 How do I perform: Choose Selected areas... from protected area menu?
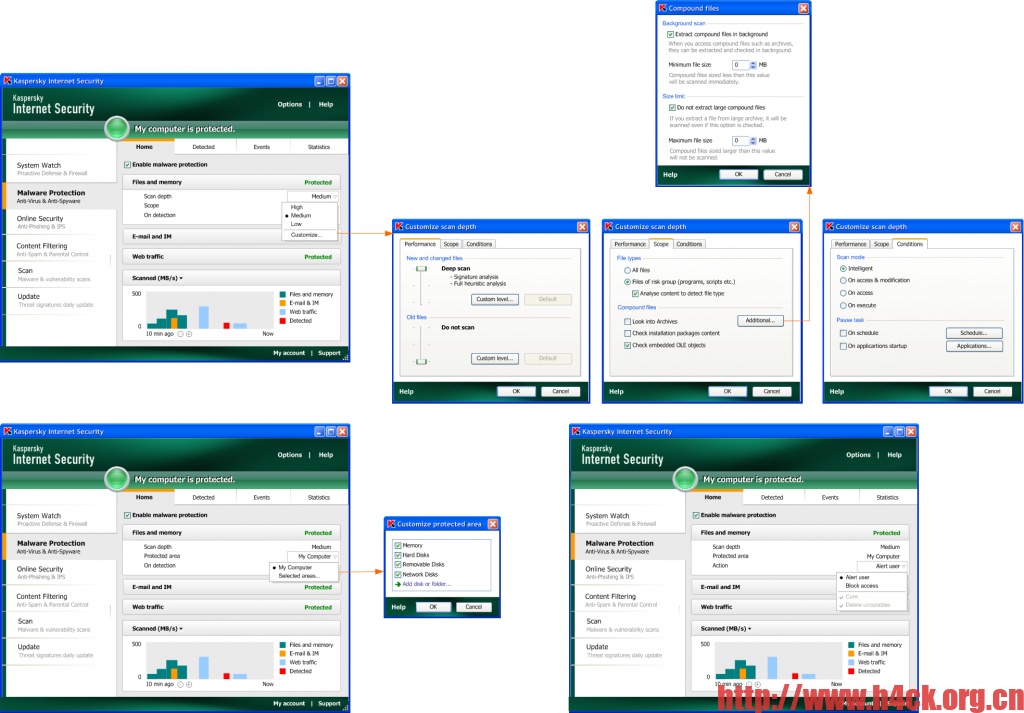pyautogui.click(x=299, y=576)
